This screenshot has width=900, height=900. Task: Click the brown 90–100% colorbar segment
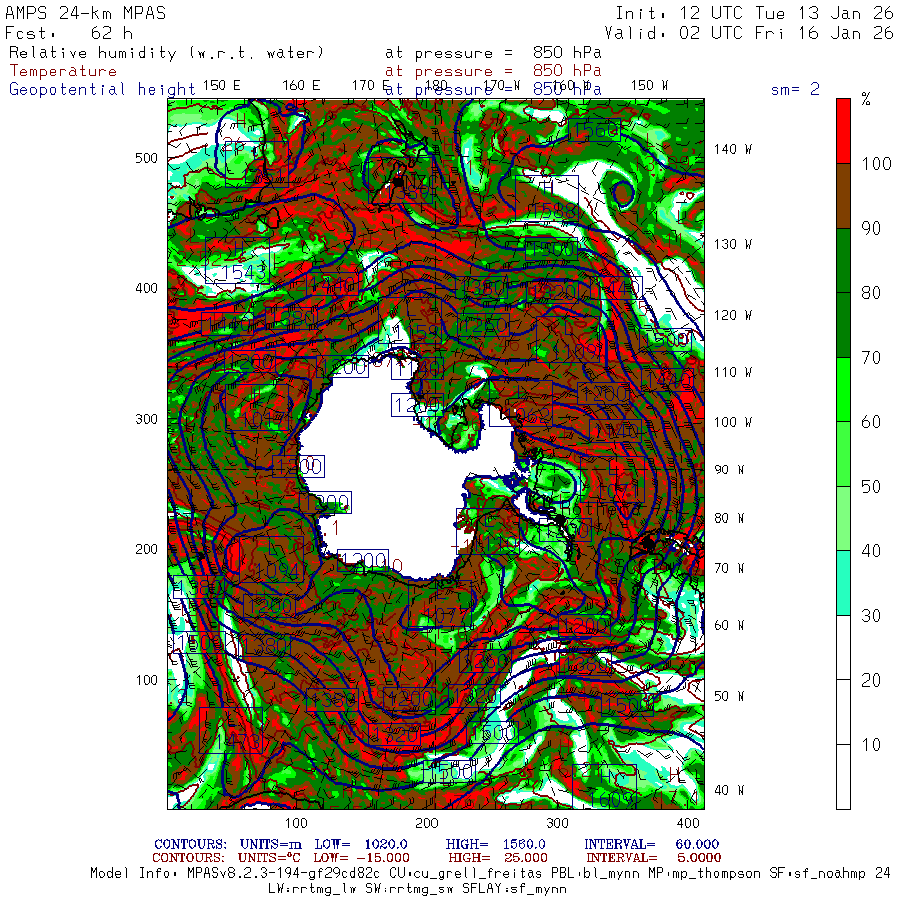843,196
